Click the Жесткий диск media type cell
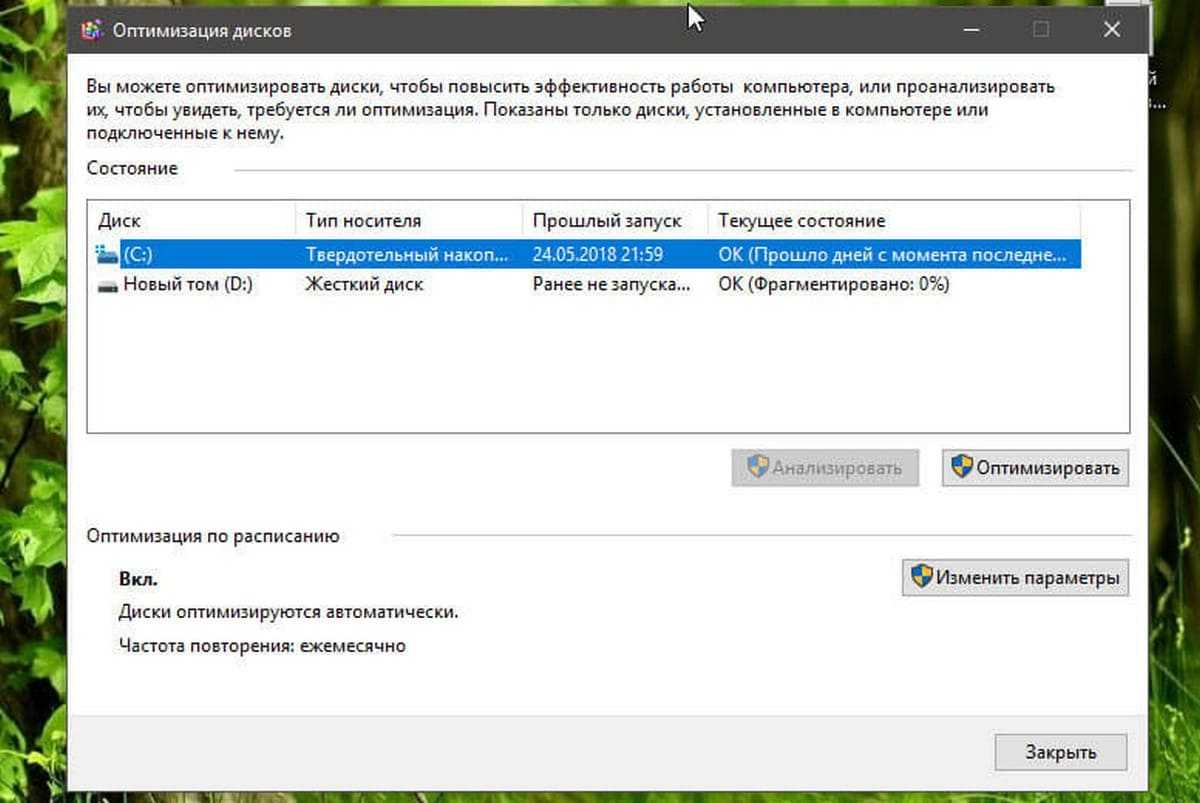This screenshot has width=1200, height=803. pos(364,285)
